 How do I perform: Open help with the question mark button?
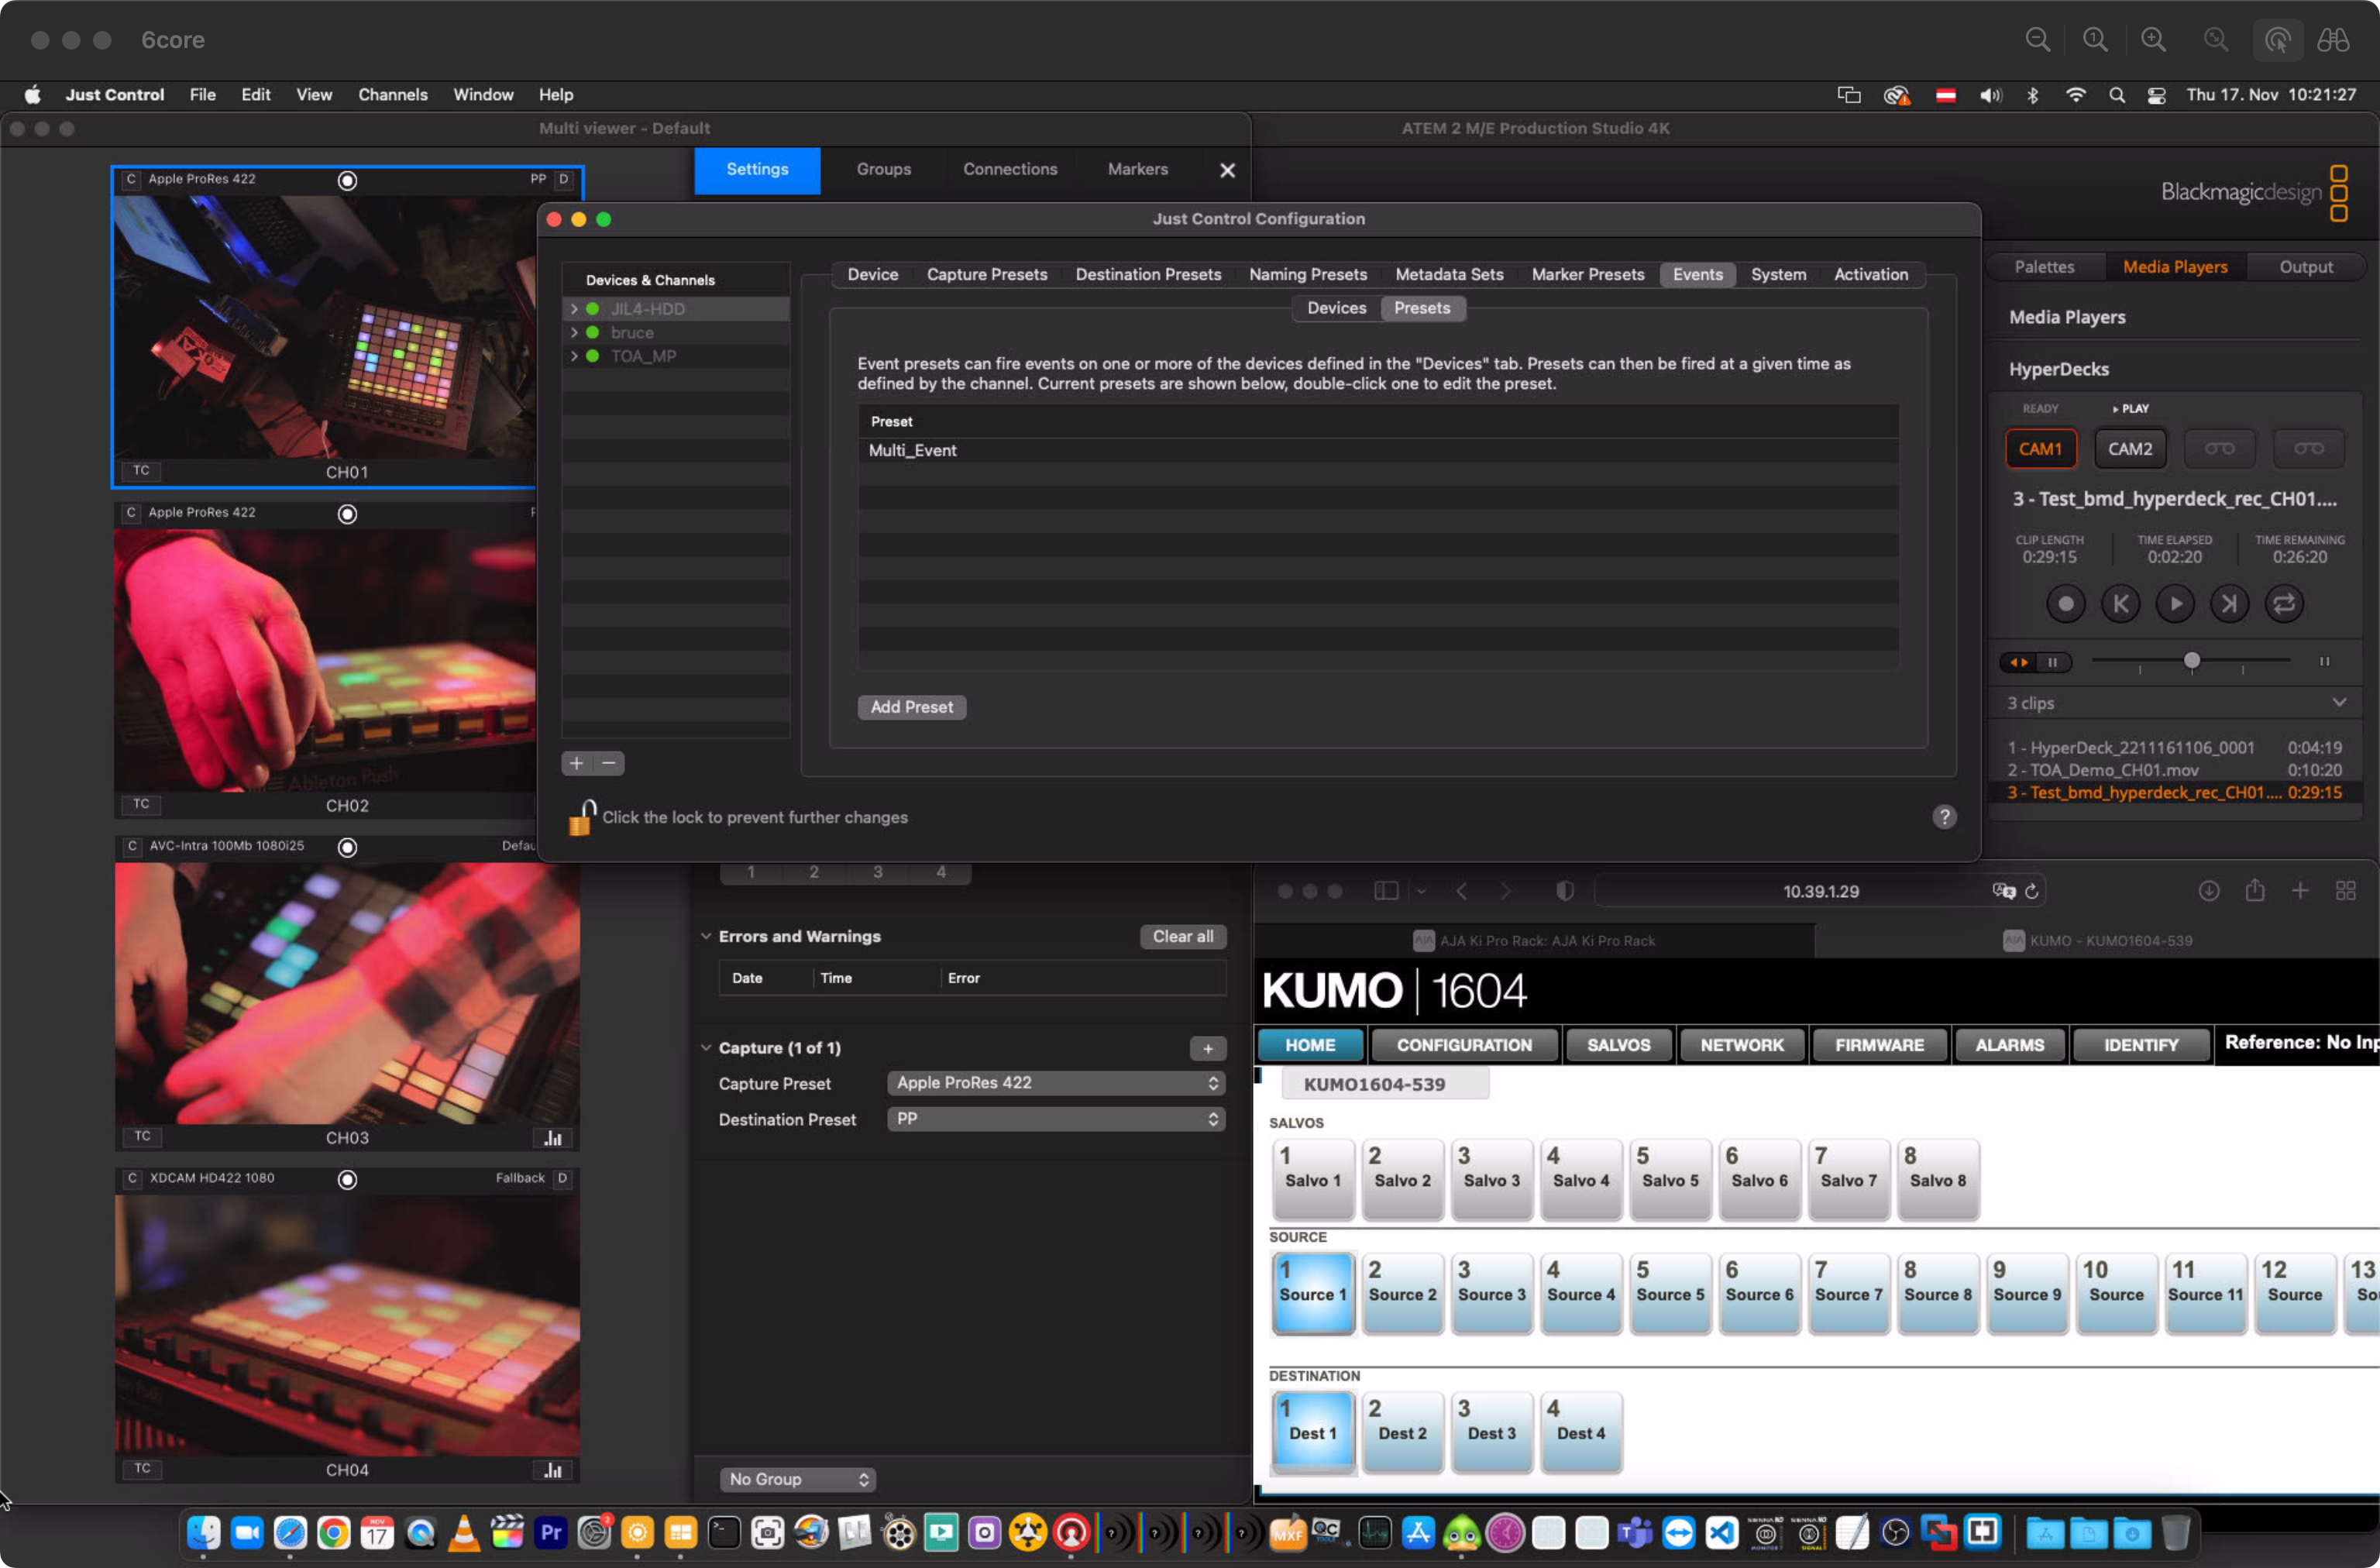1944,817
